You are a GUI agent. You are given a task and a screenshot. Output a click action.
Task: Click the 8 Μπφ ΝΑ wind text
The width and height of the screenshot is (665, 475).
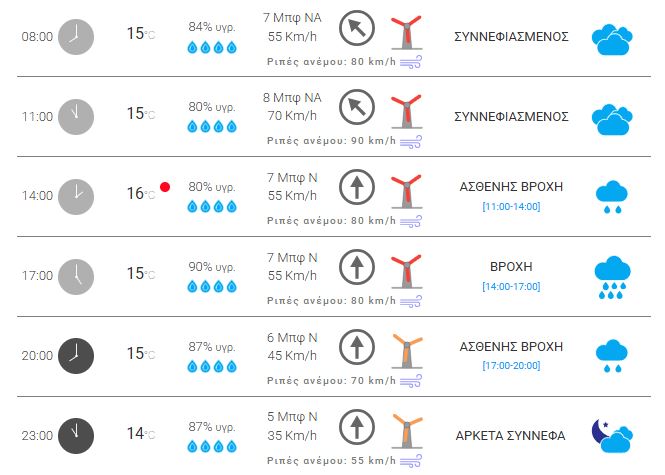coord(292,98)
